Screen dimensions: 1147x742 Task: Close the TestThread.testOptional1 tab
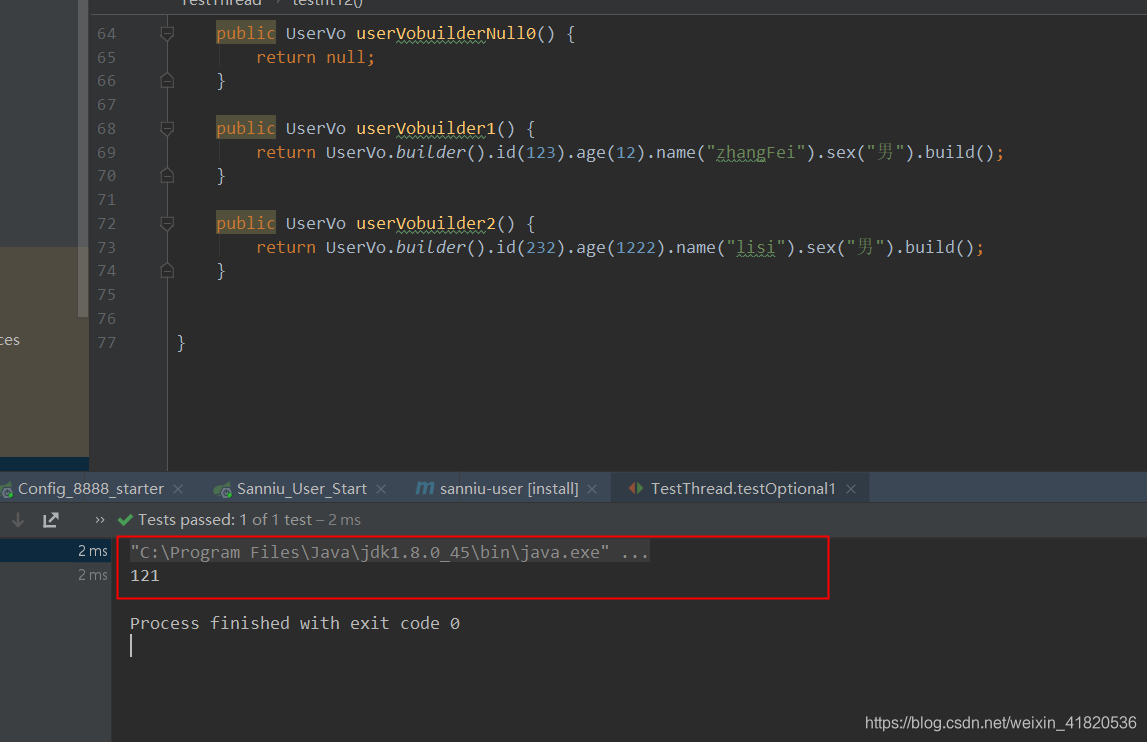(851, 489)
